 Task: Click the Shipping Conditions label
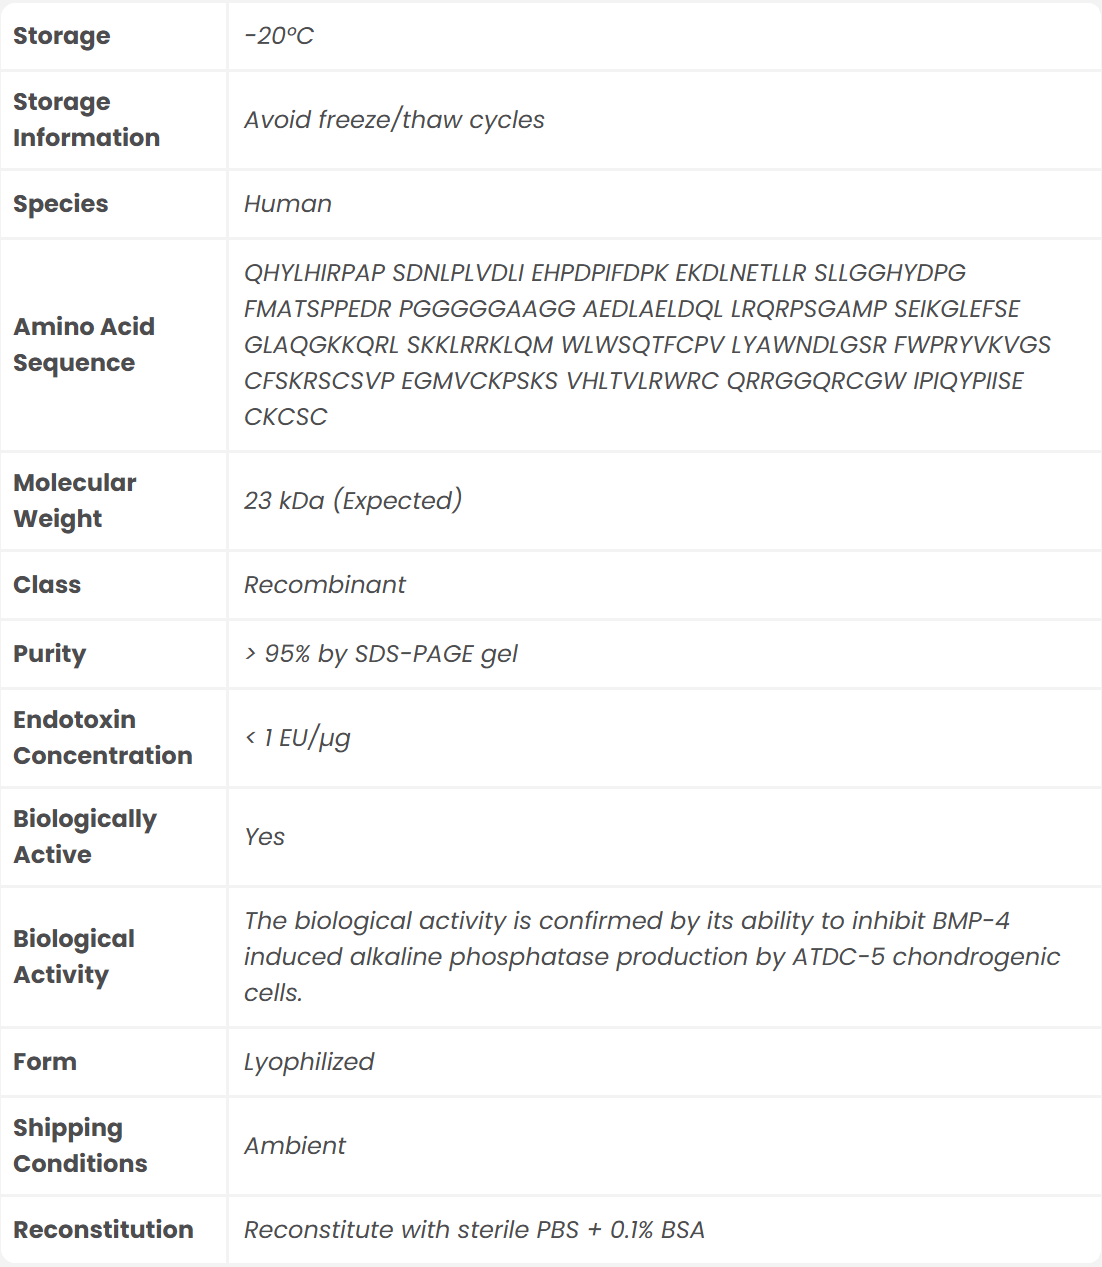pos(80,1146)
